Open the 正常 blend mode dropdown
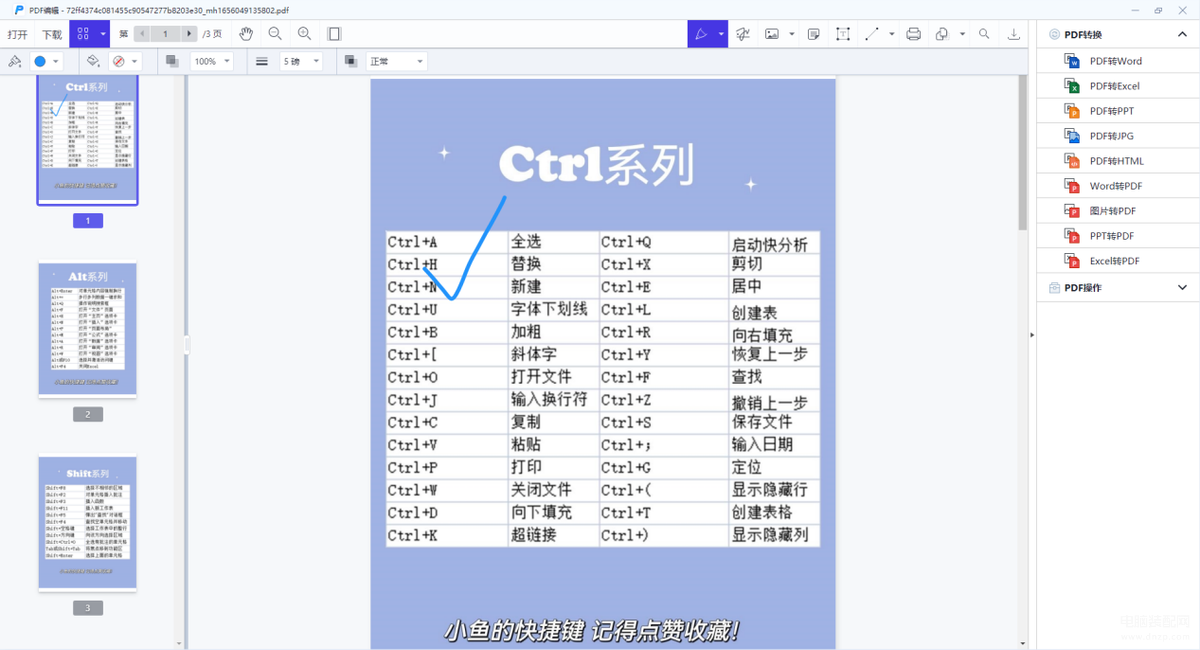This screenshot has height=650, width=1200. [396, 61]
